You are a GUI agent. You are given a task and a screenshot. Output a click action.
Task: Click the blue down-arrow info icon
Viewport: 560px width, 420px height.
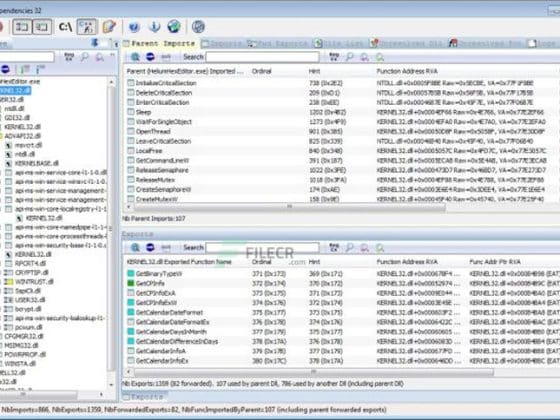[x=154, y=27]
